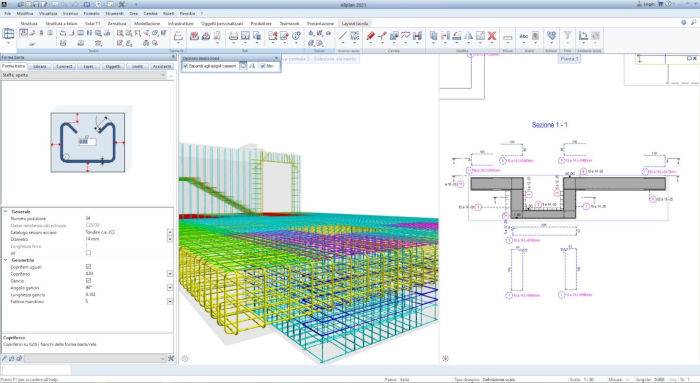The height and width of the screenshot is (383, 700).
Task: Click the thin red line tool beside the pencil
Action: [382, 36]
